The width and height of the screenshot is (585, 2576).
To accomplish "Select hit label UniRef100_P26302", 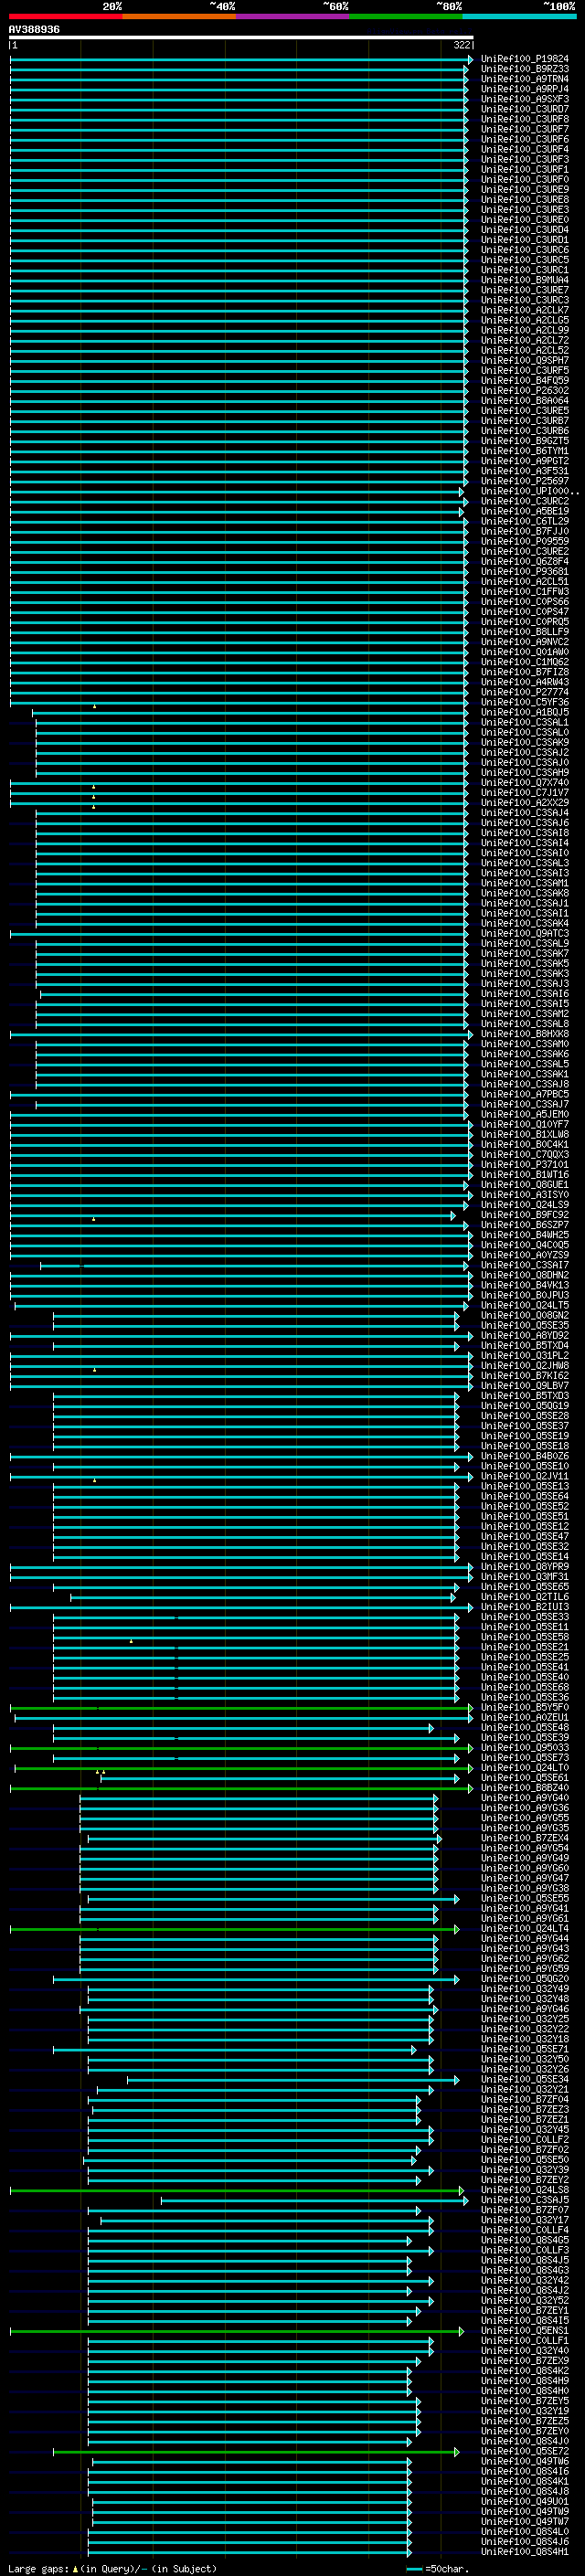I will pyautogui.click(x=524, y=390).
